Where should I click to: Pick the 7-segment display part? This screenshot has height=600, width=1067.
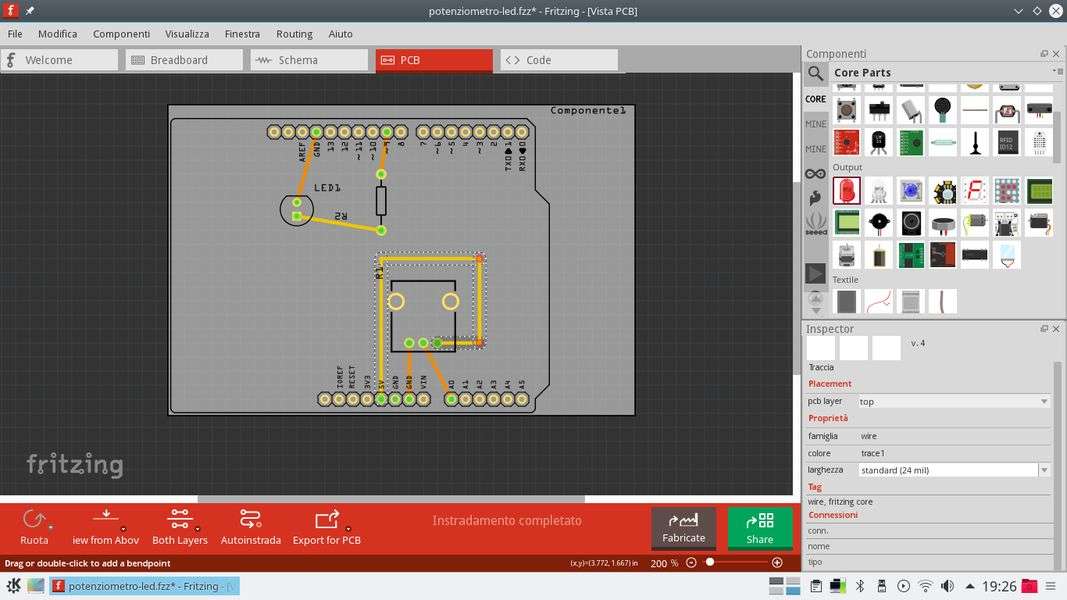974,190
